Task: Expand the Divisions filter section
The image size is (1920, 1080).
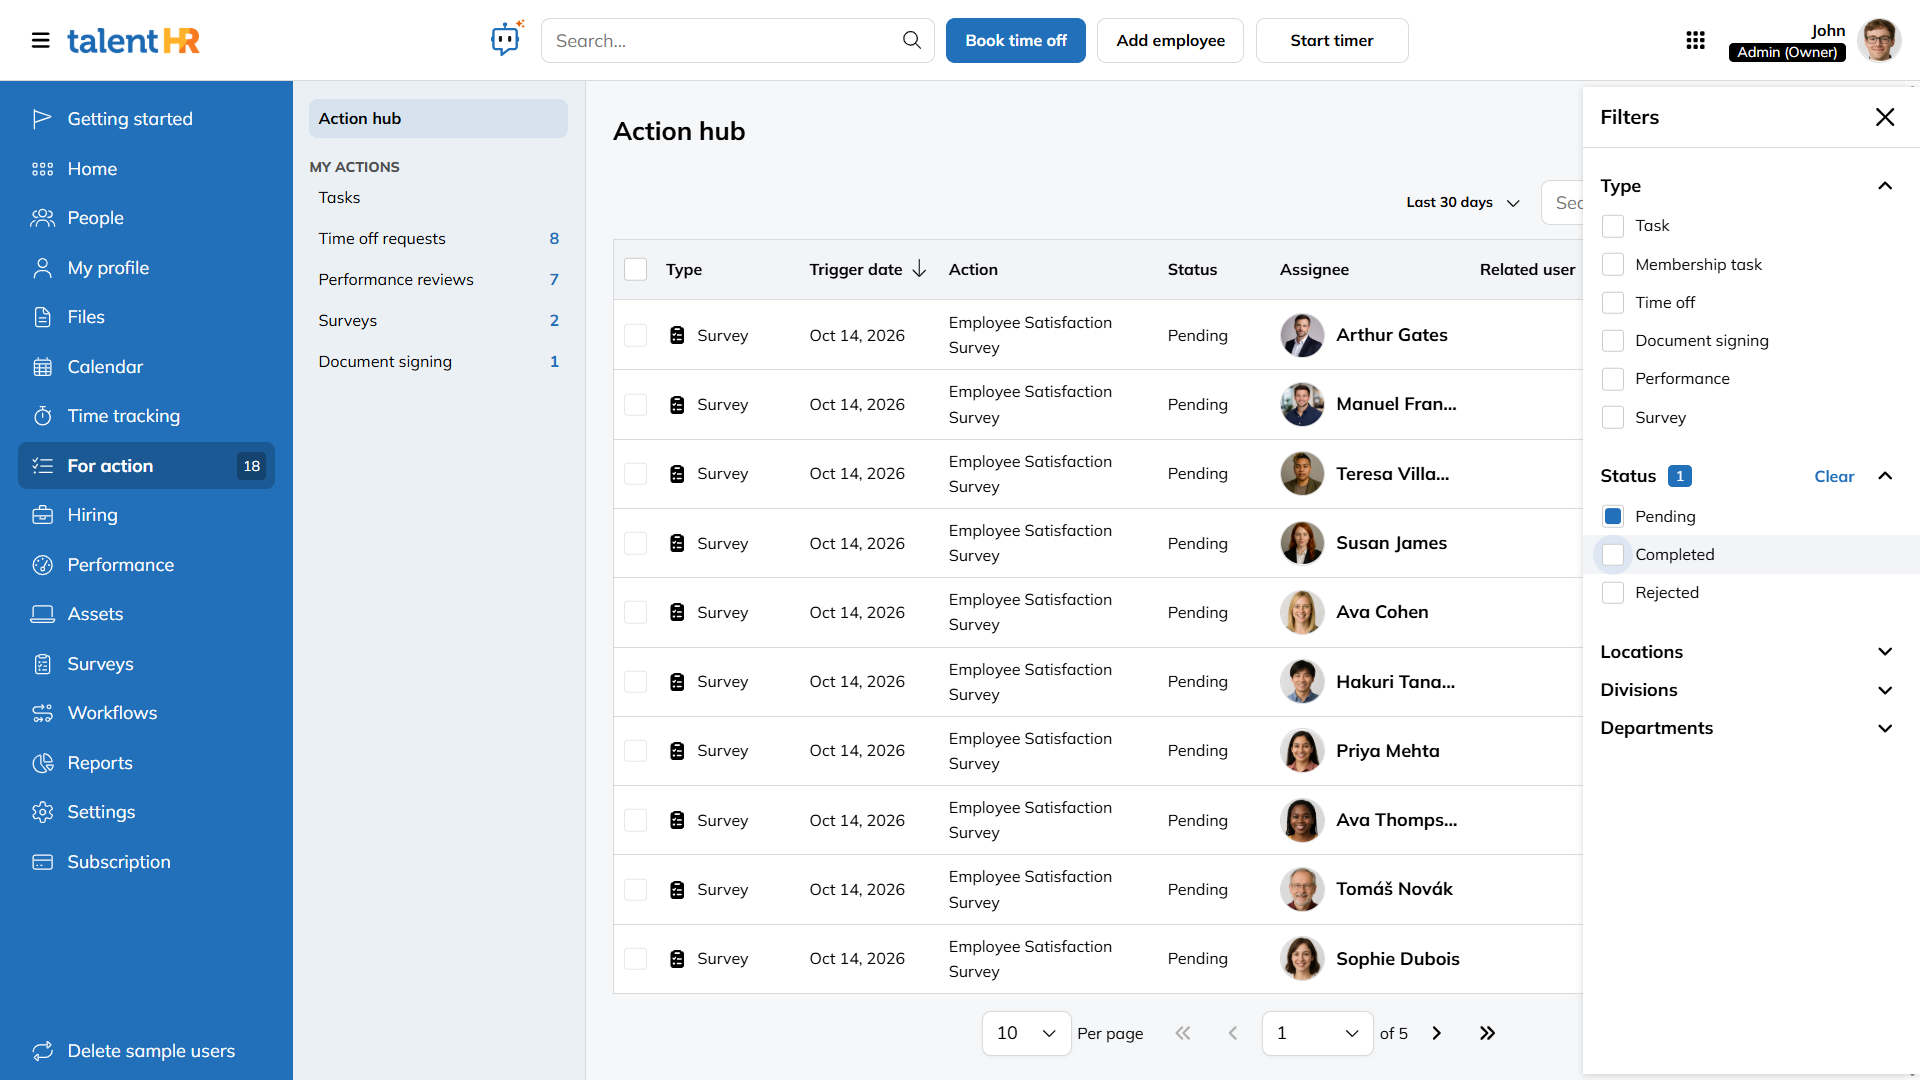Action: pos(1885,690)
